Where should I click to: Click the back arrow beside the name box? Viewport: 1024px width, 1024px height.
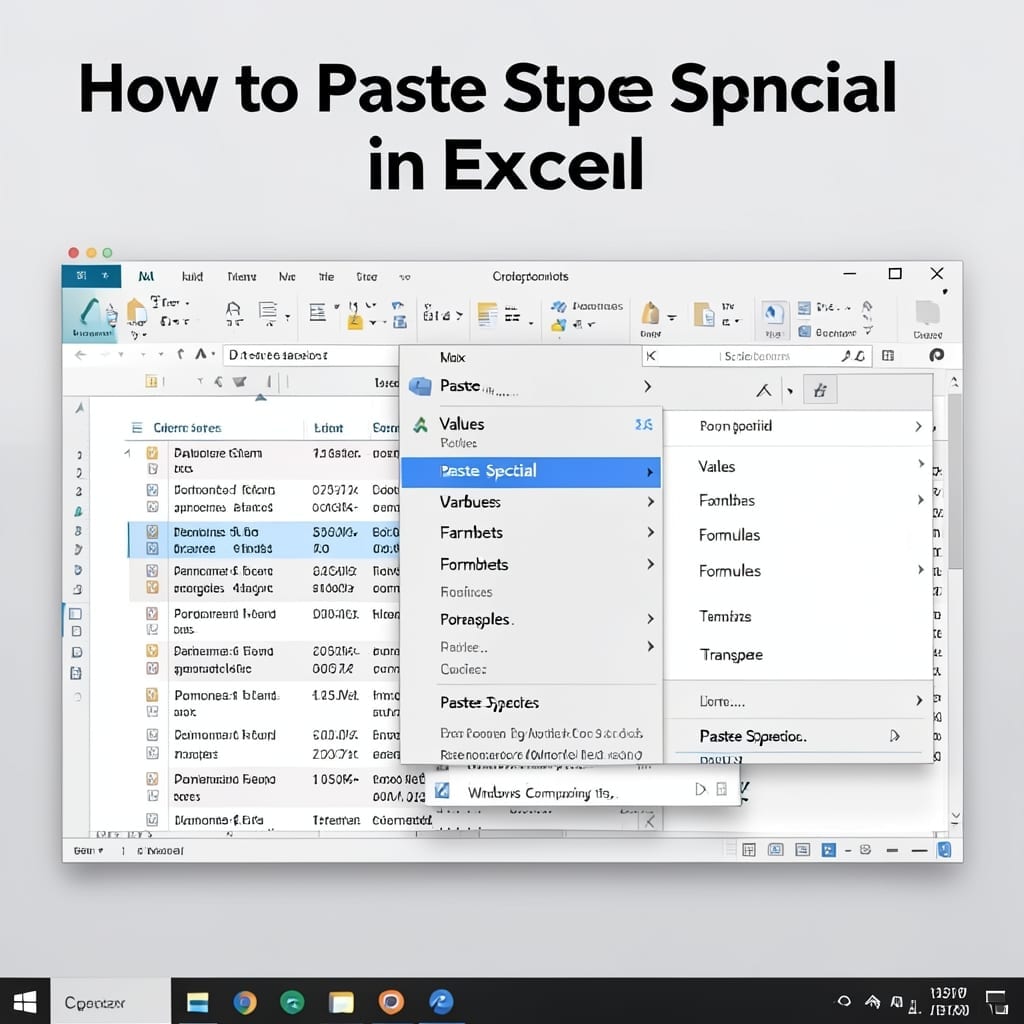80,355
